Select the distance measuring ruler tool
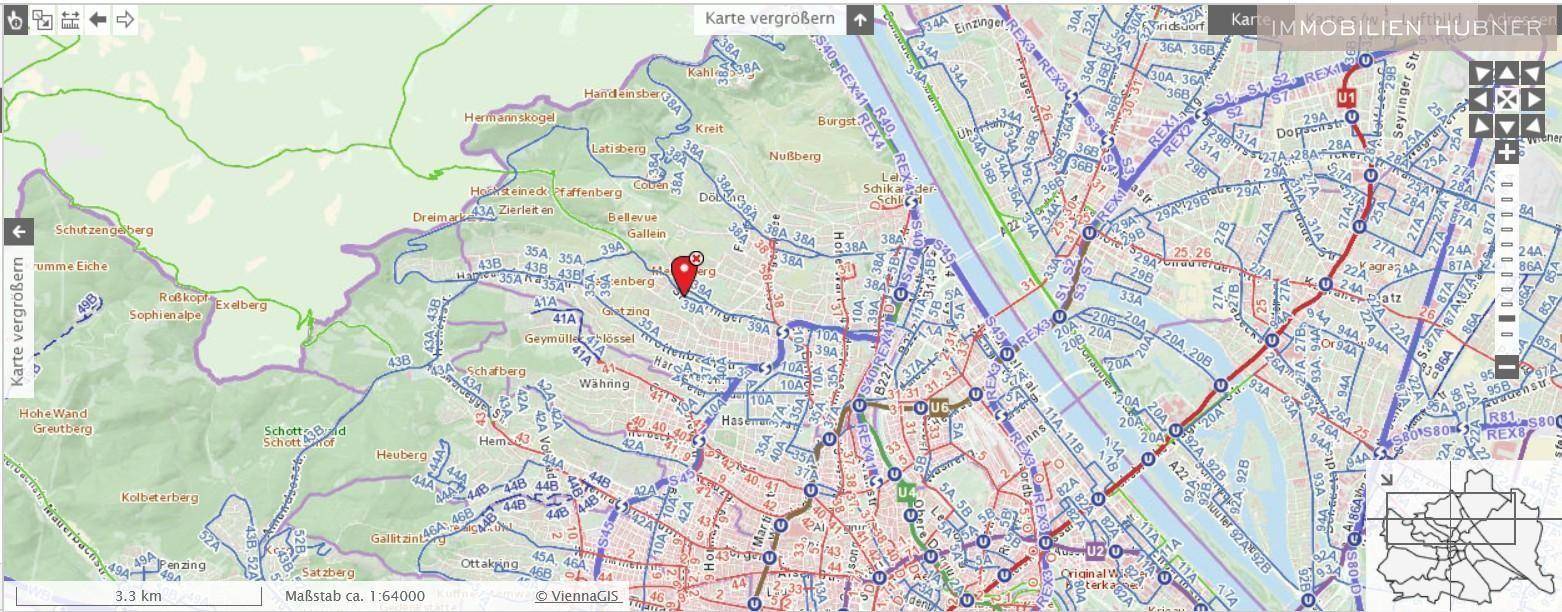 coord(70,19)
